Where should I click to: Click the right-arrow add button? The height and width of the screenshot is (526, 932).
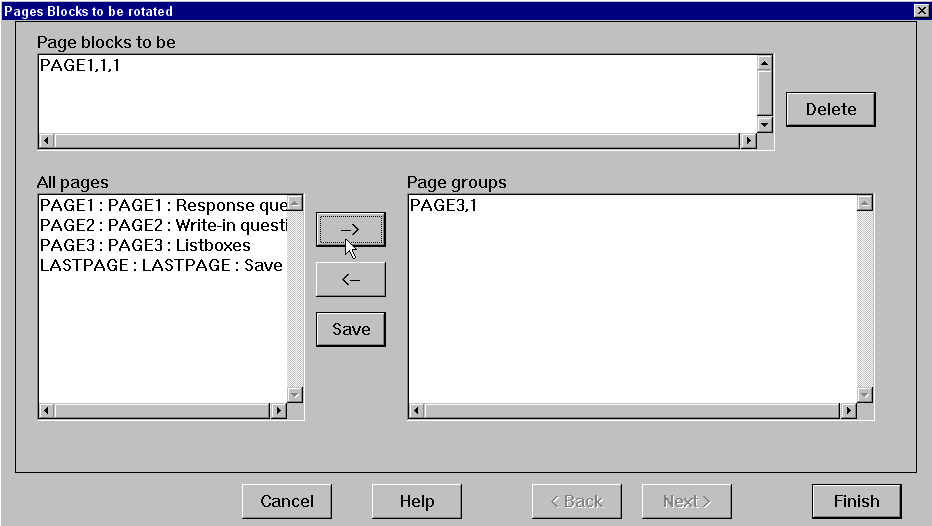click(x=351, y=229)
